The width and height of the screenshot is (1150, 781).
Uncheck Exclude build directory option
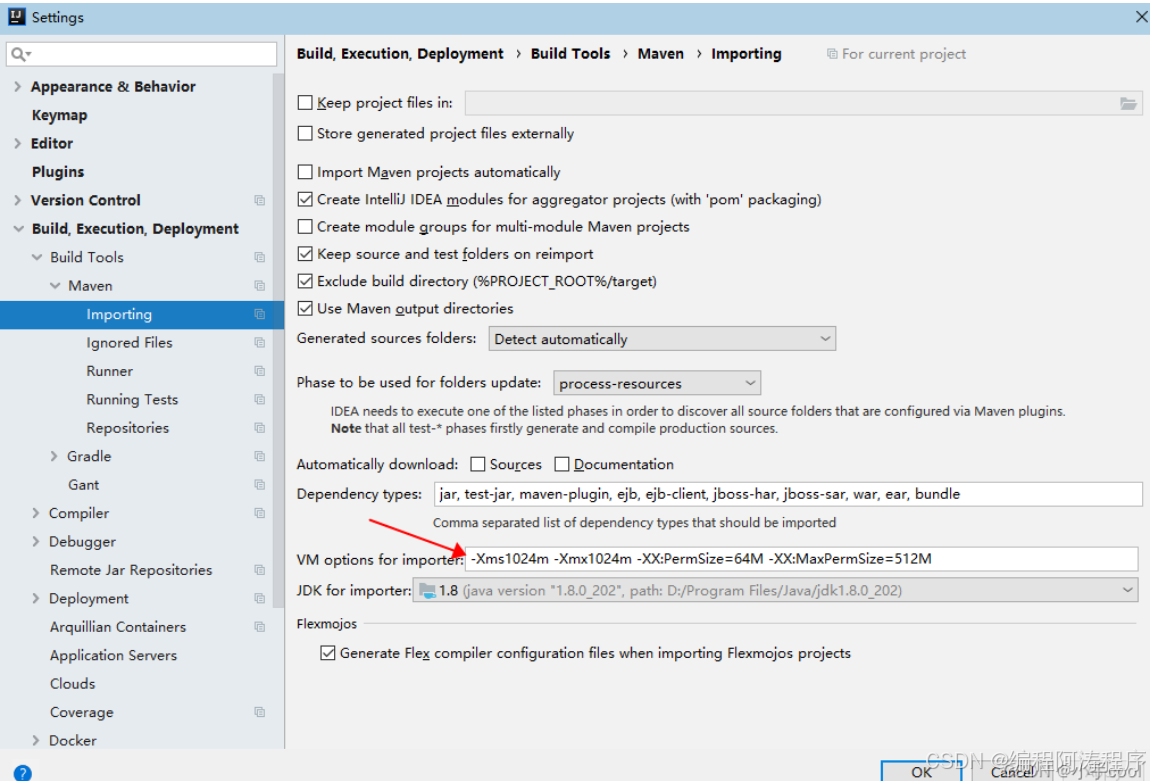pyautogui.click(x=305, y=281)
